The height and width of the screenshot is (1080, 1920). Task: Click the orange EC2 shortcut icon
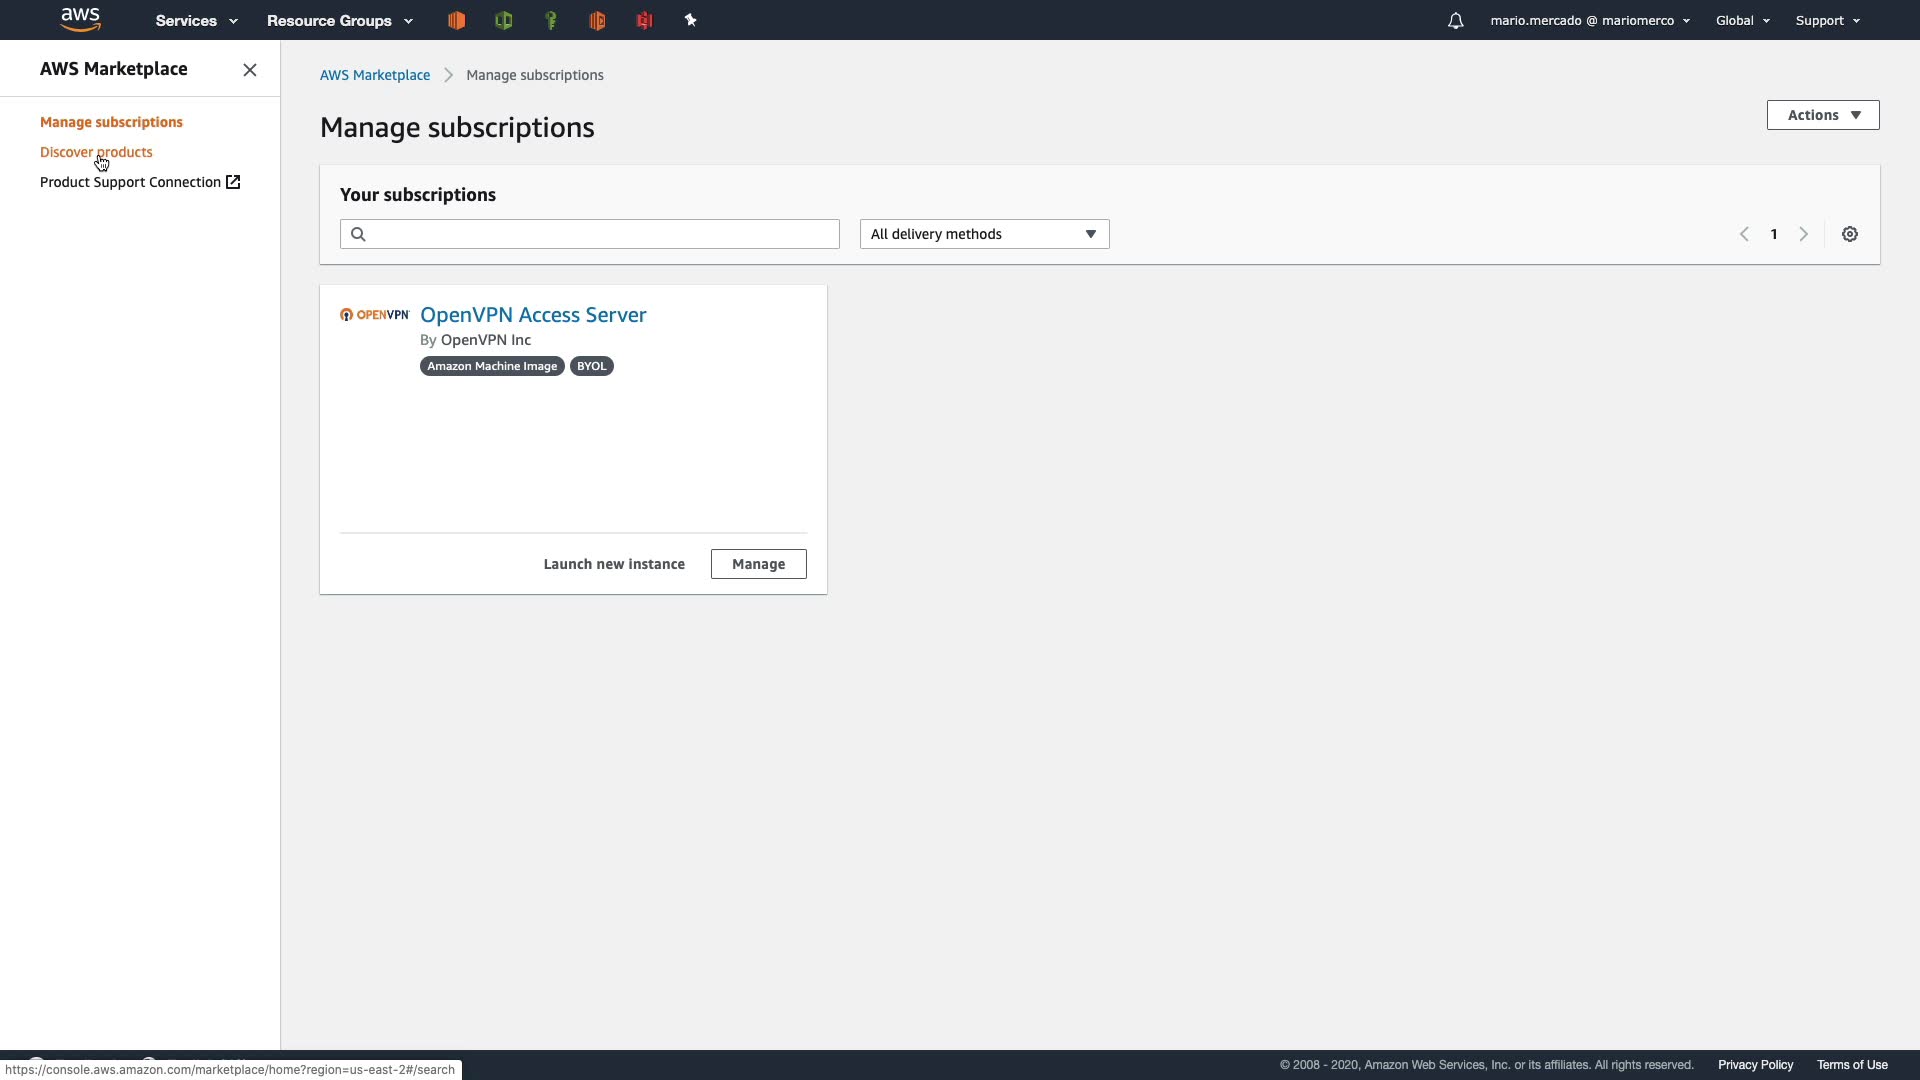[x=456, y=20]
